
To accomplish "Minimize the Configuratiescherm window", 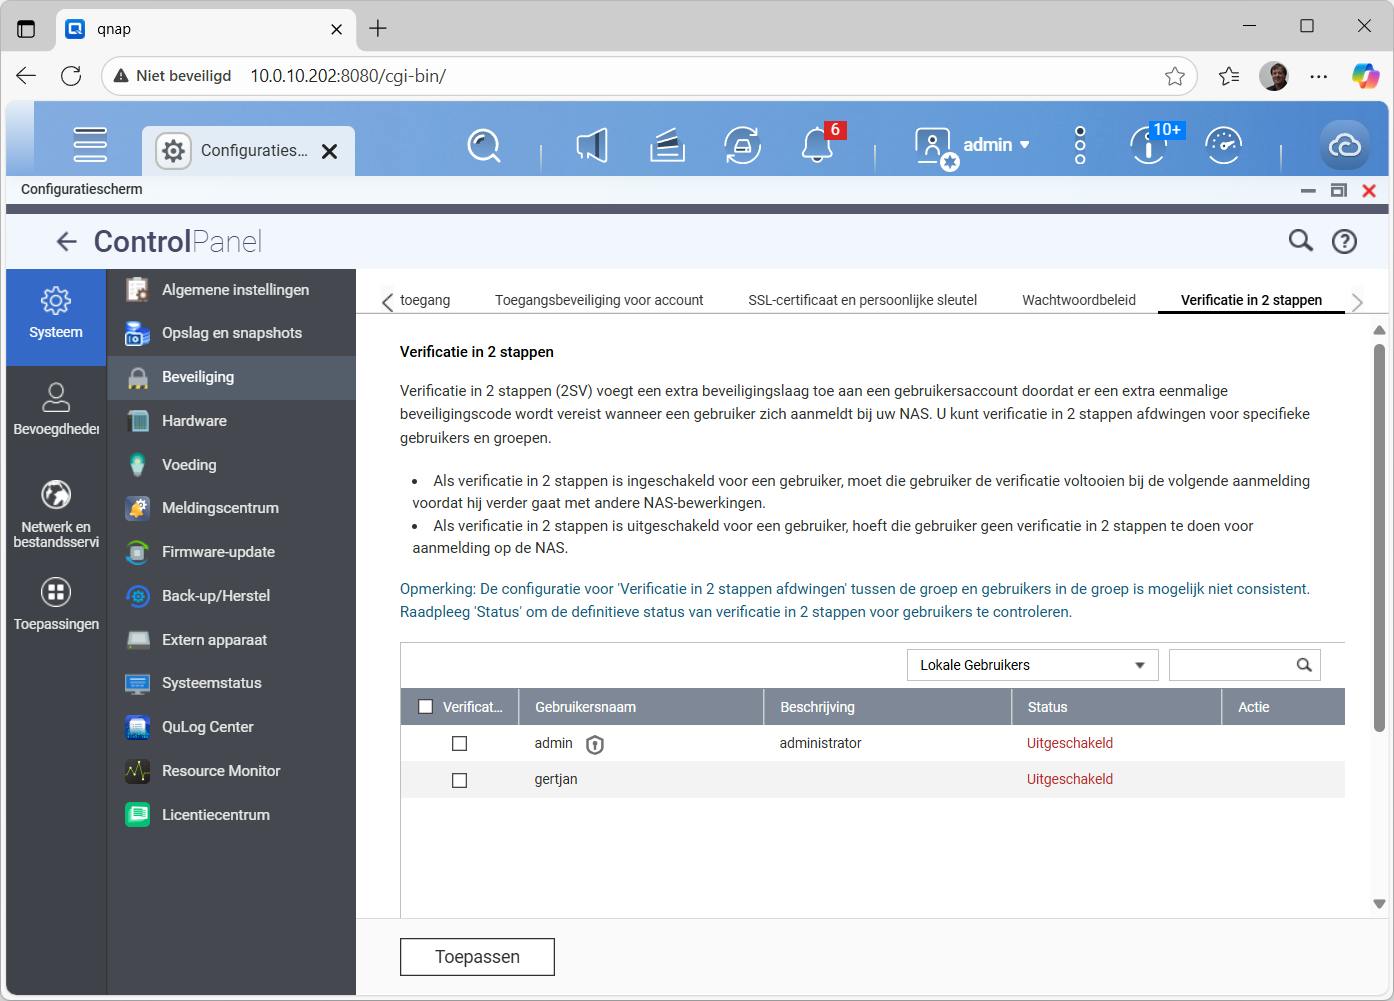I will [x=1308, y=190].
